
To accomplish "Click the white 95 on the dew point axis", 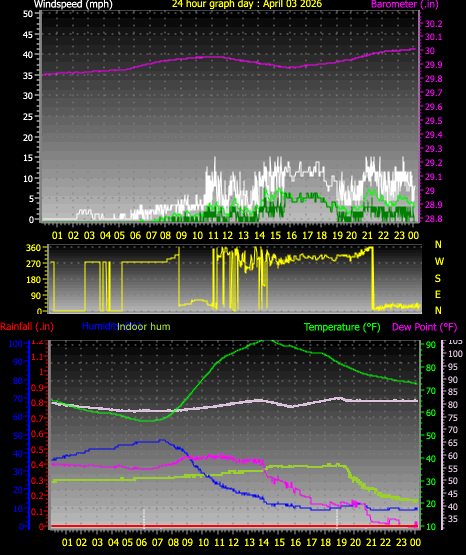I will (x=453, y=367).
